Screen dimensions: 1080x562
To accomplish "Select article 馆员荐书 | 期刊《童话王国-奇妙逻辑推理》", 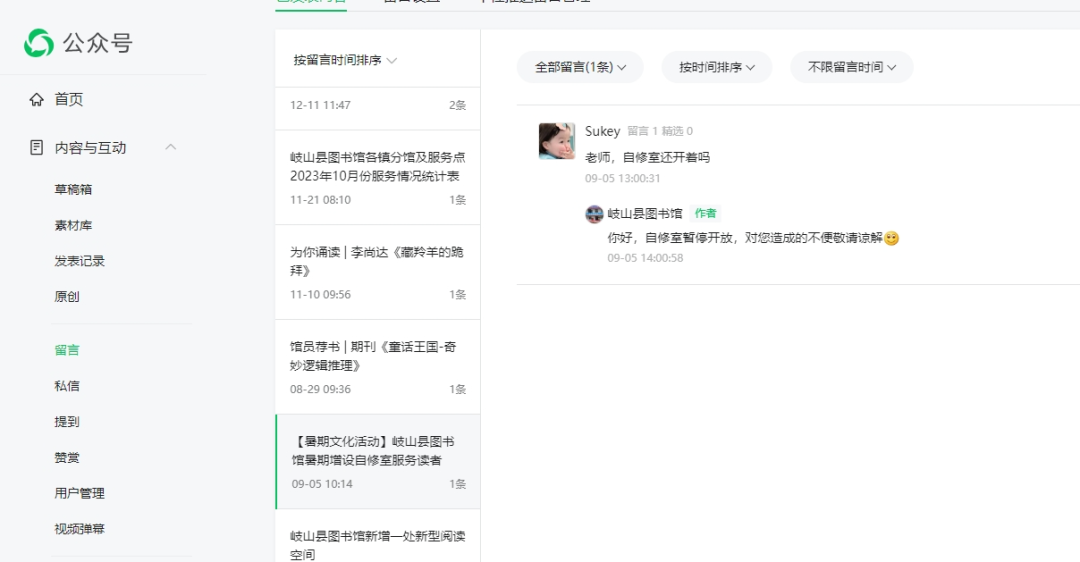I will 377,367.
